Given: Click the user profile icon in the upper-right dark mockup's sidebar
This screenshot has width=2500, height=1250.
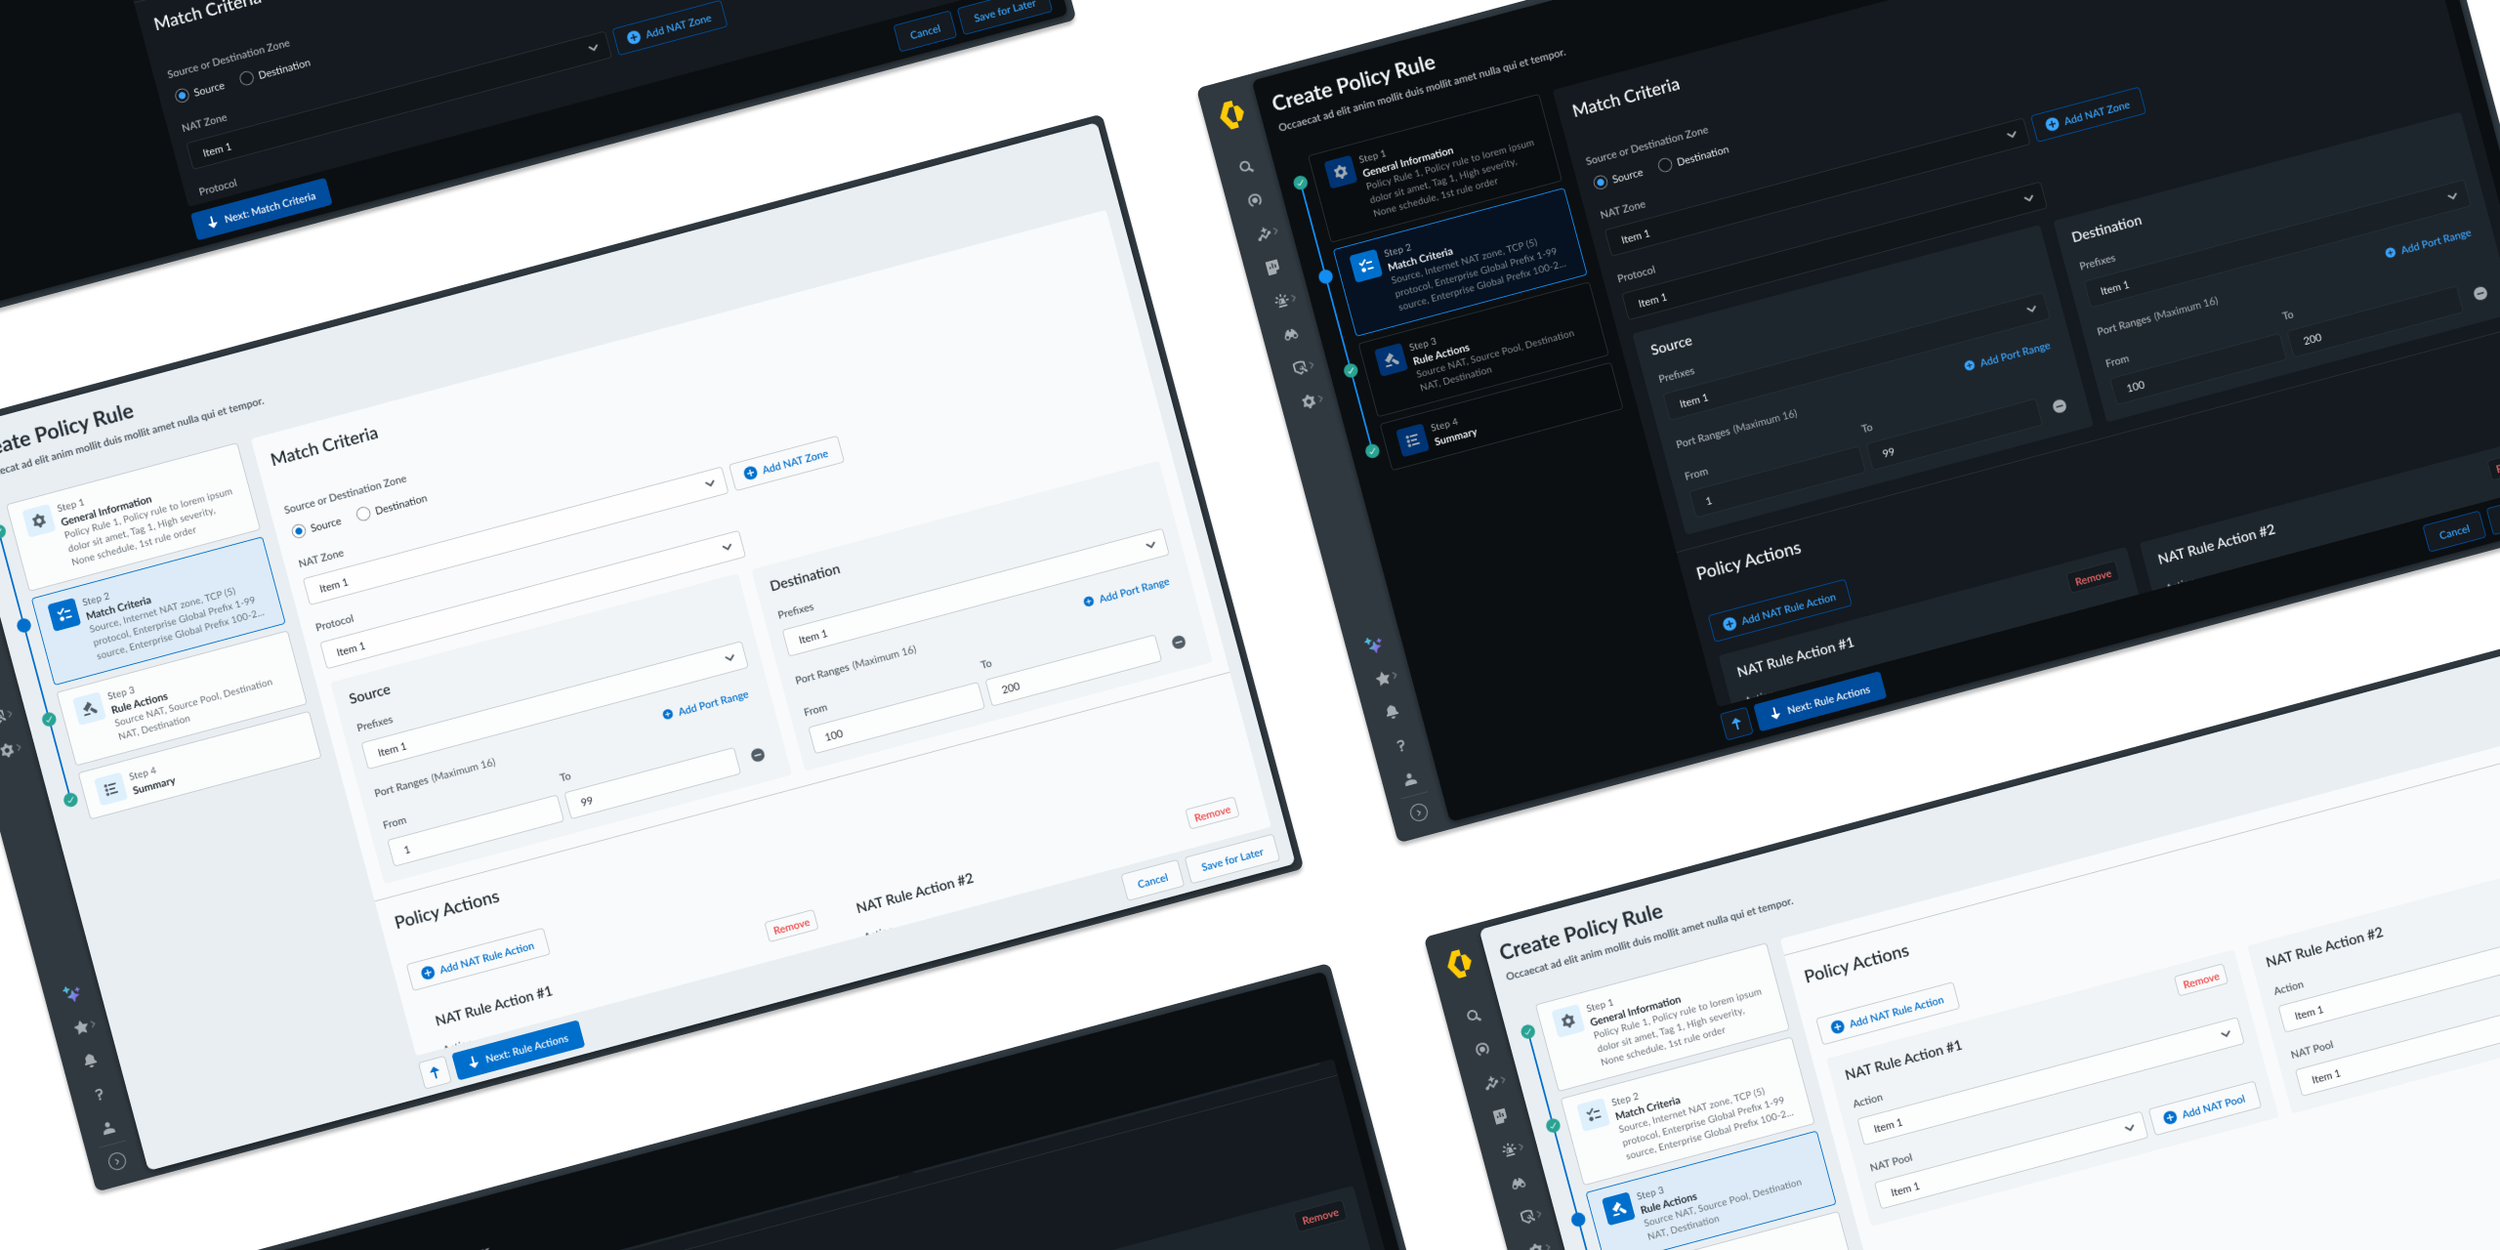Looking at the screenshot, I should point(1410,779).
